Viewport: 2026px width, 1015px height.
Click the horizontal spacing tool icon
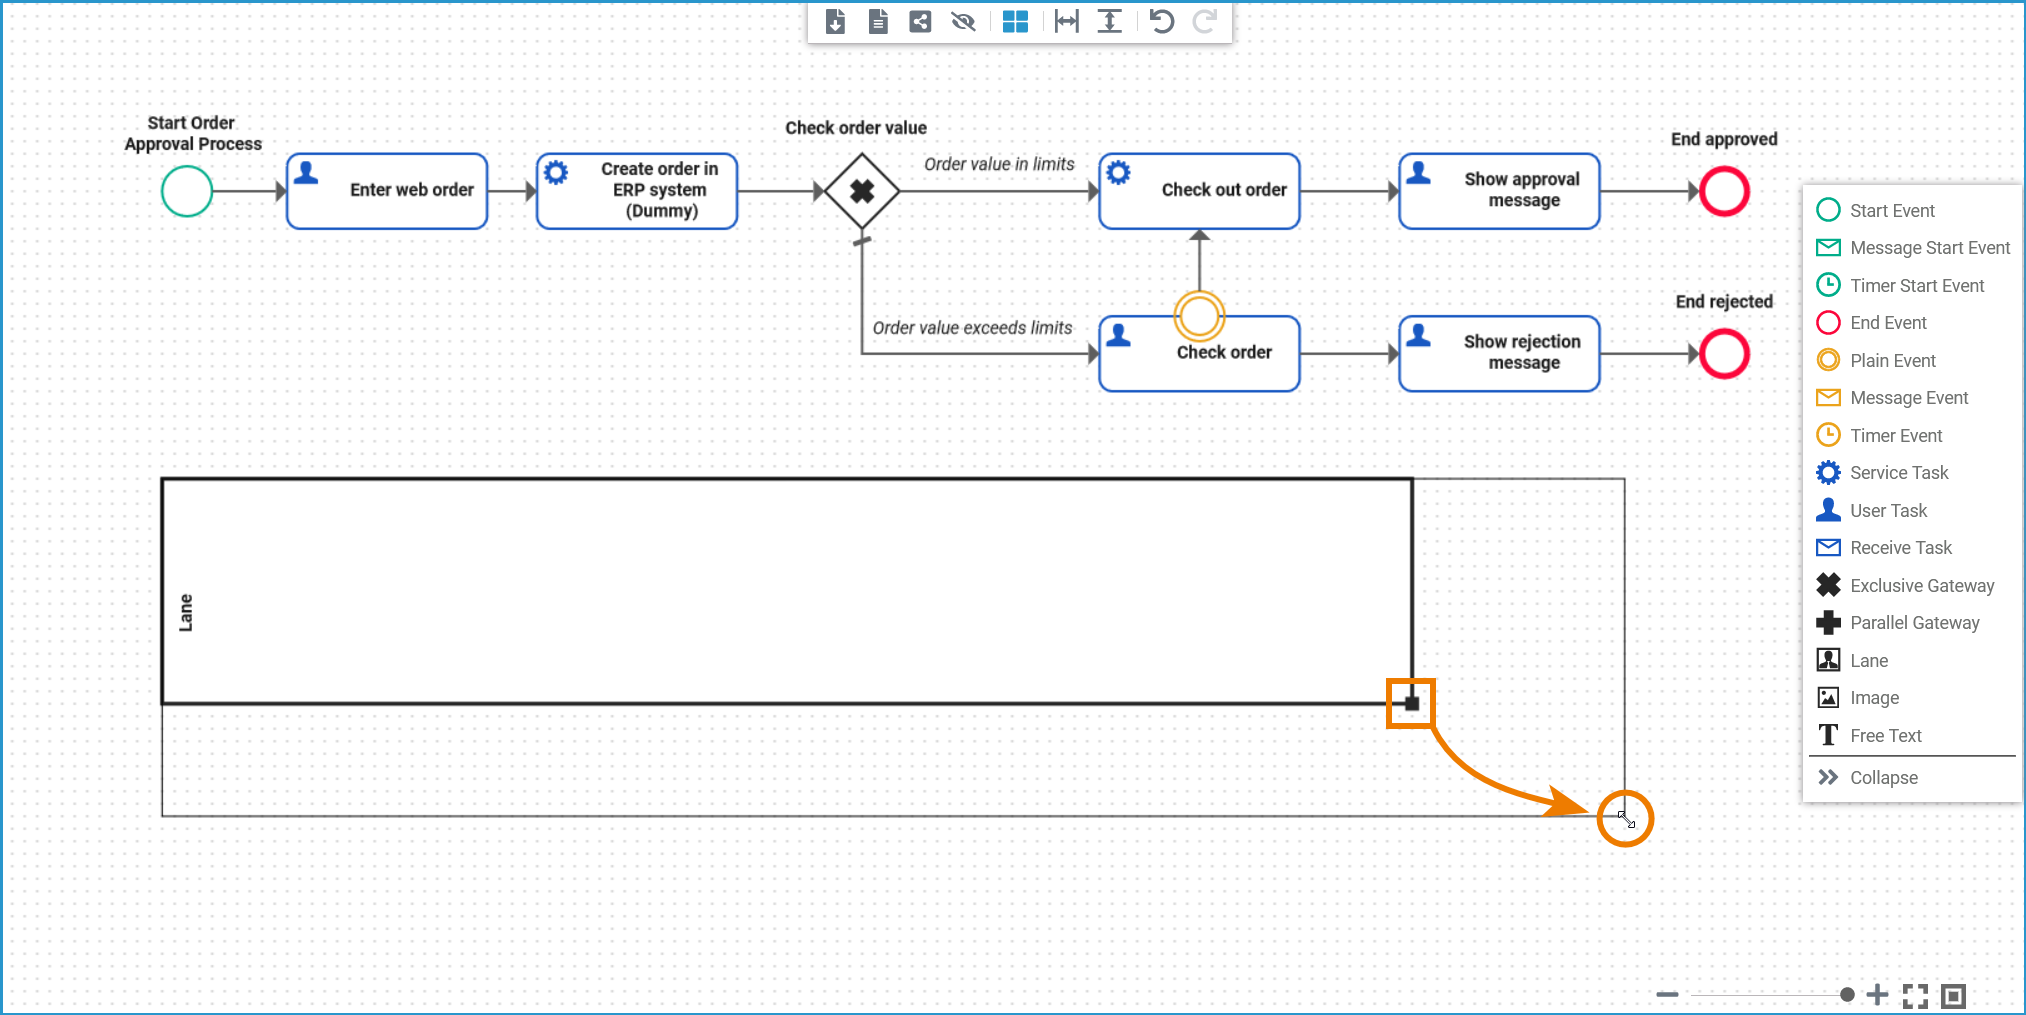pyautogui.click(x=1067, y=21)
